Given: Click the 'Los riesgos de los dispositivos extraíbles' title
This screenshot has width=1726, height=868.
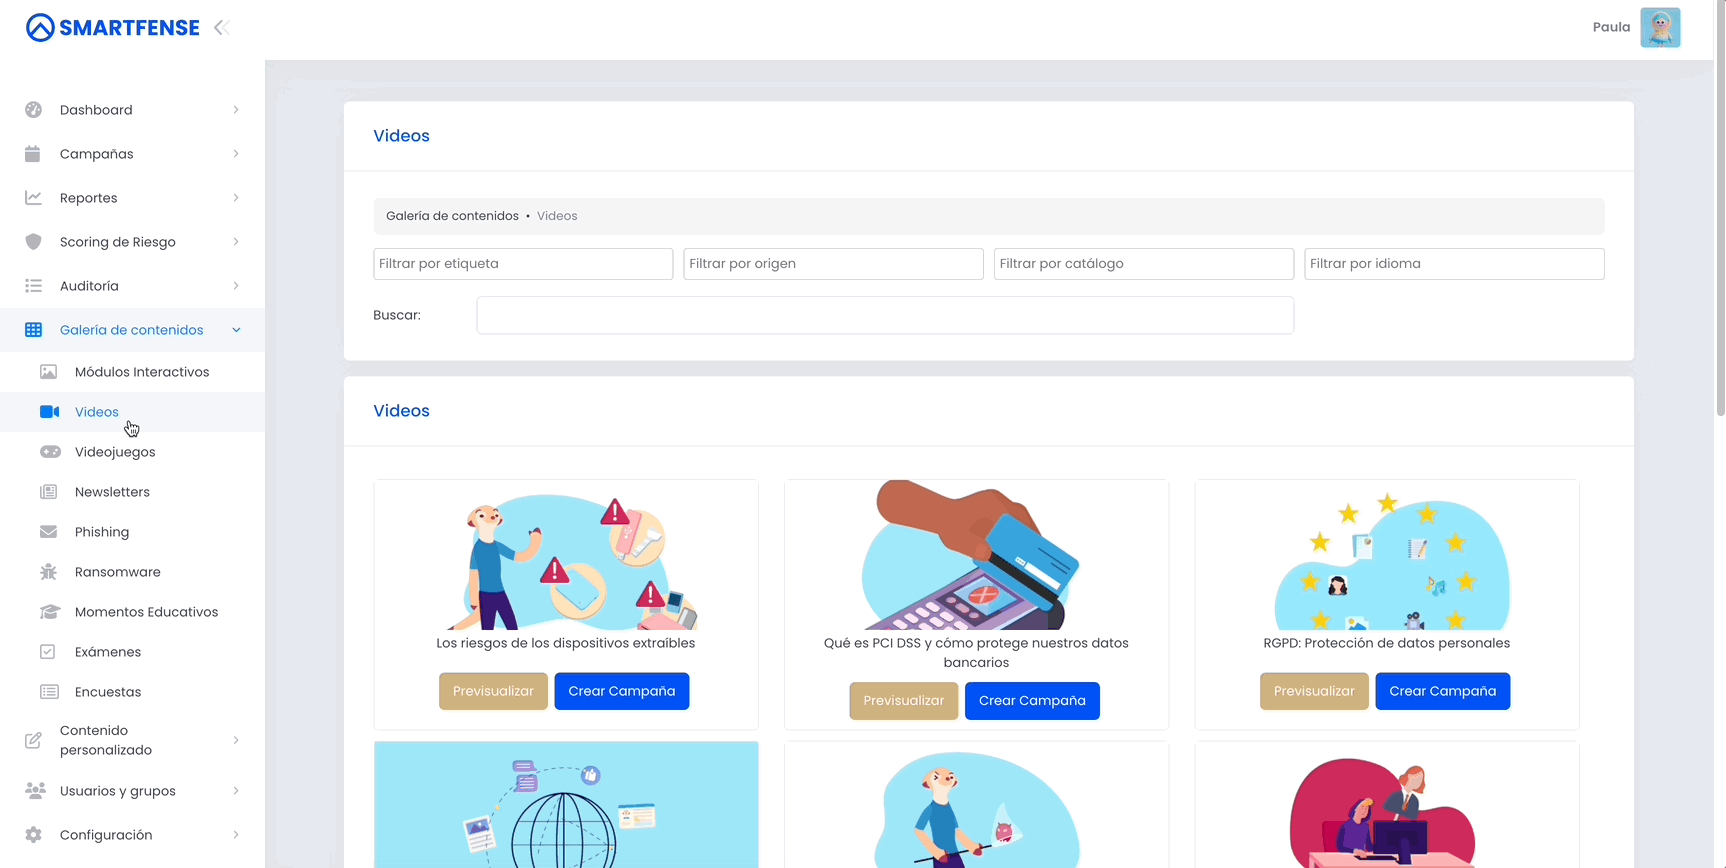Looking at the screenshot, I should [x=566, y=643].
